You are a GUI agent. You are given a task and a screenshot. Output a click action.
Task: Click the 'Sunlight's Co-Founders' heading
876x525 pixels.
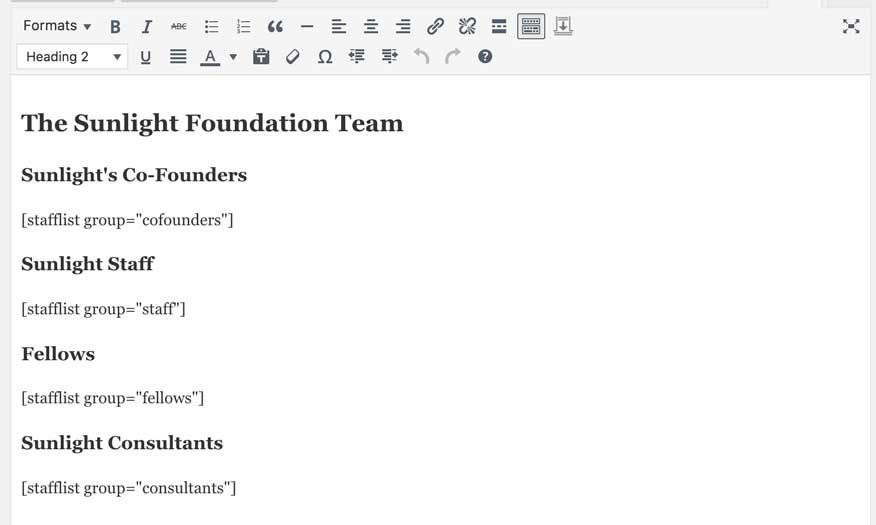coord(134,175)
